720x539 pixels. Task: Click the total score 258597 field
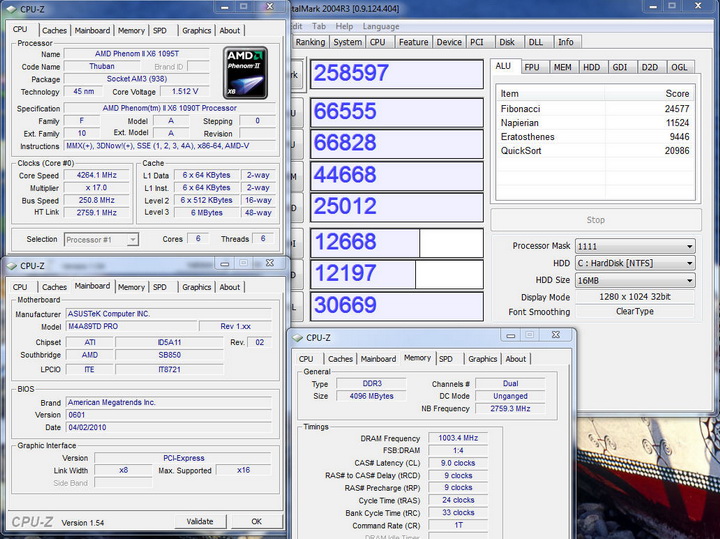397,73
